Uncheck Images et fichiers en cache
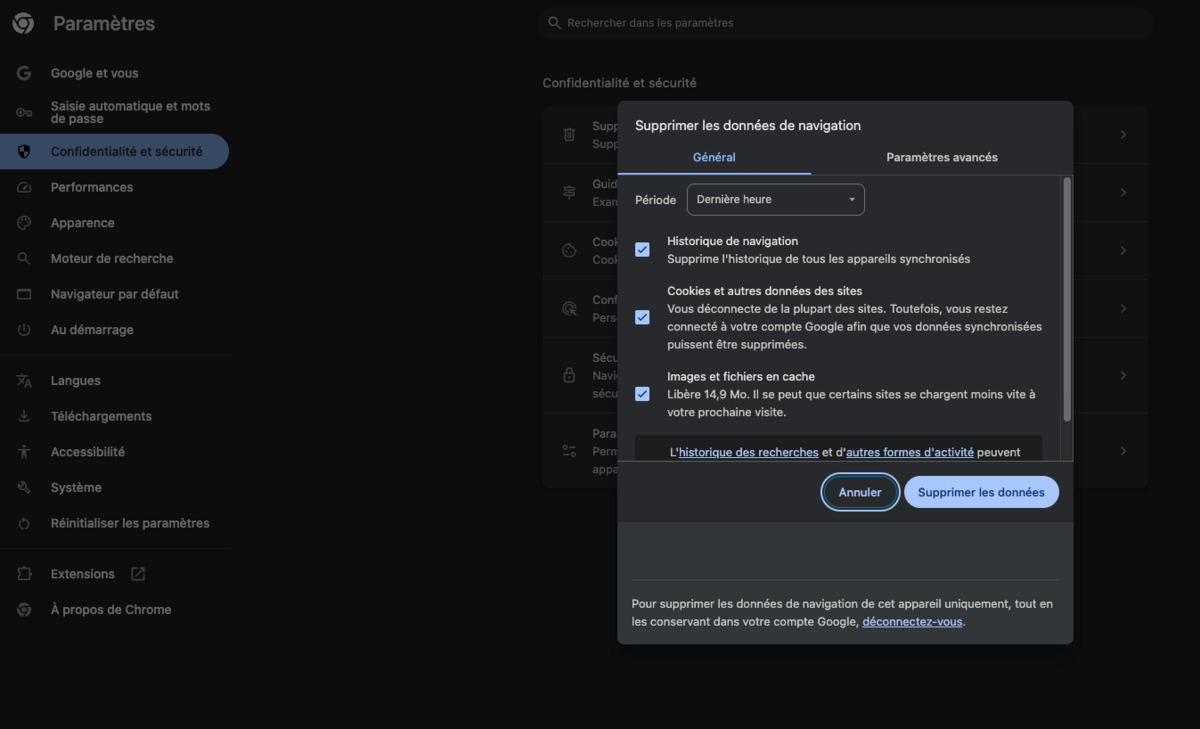The image size is (1200, 729). [642, 394]
